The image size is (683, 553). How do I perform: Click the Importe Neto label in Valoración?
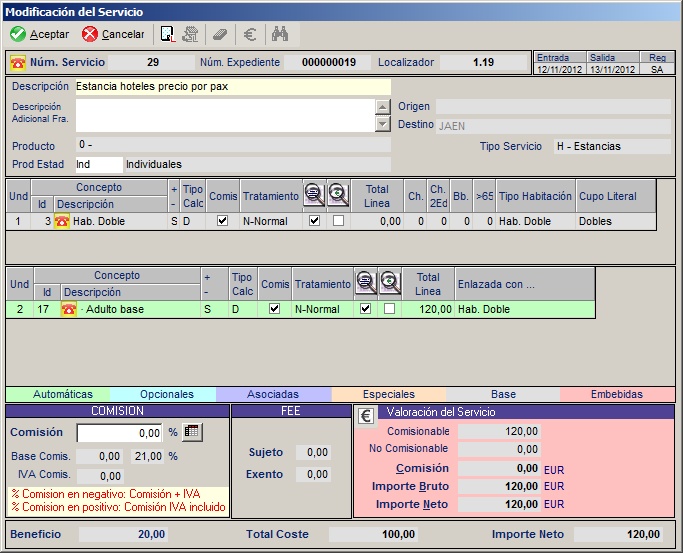coord(412,504)
